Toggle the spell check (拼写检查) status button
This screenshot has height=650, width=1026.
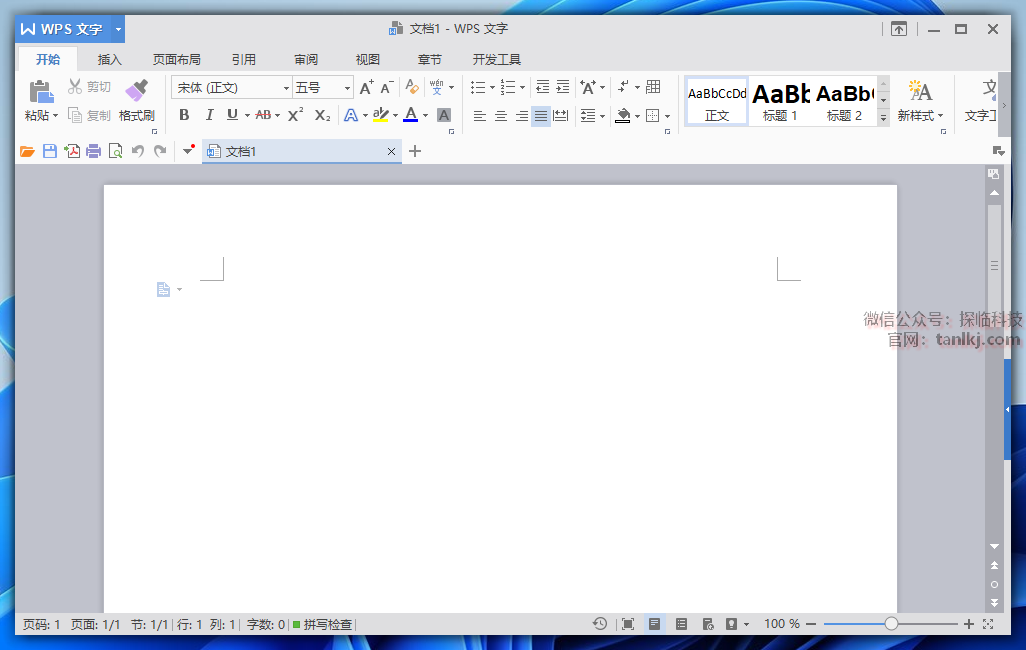tap(322, 624)
